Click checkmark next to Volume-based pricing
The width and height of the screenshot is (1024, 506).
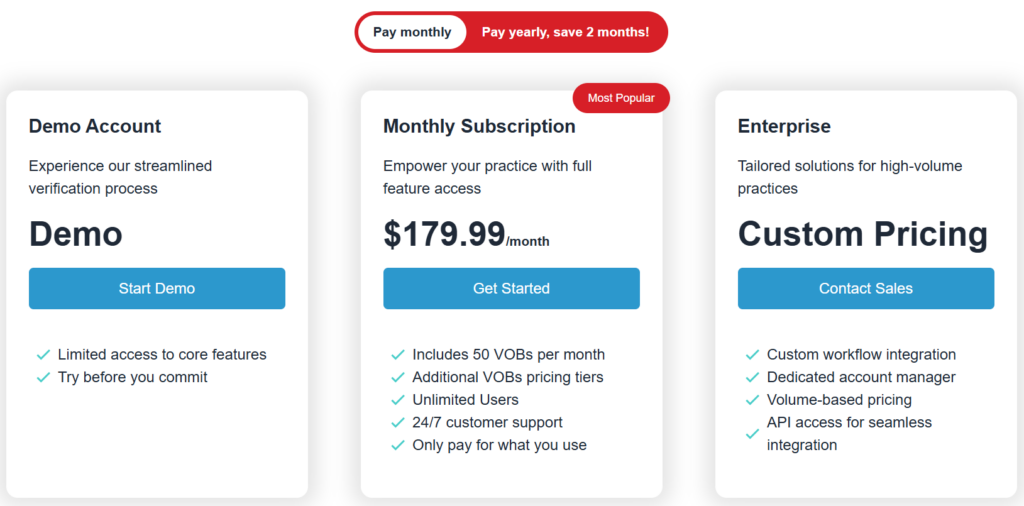click(x=752, y=400)
